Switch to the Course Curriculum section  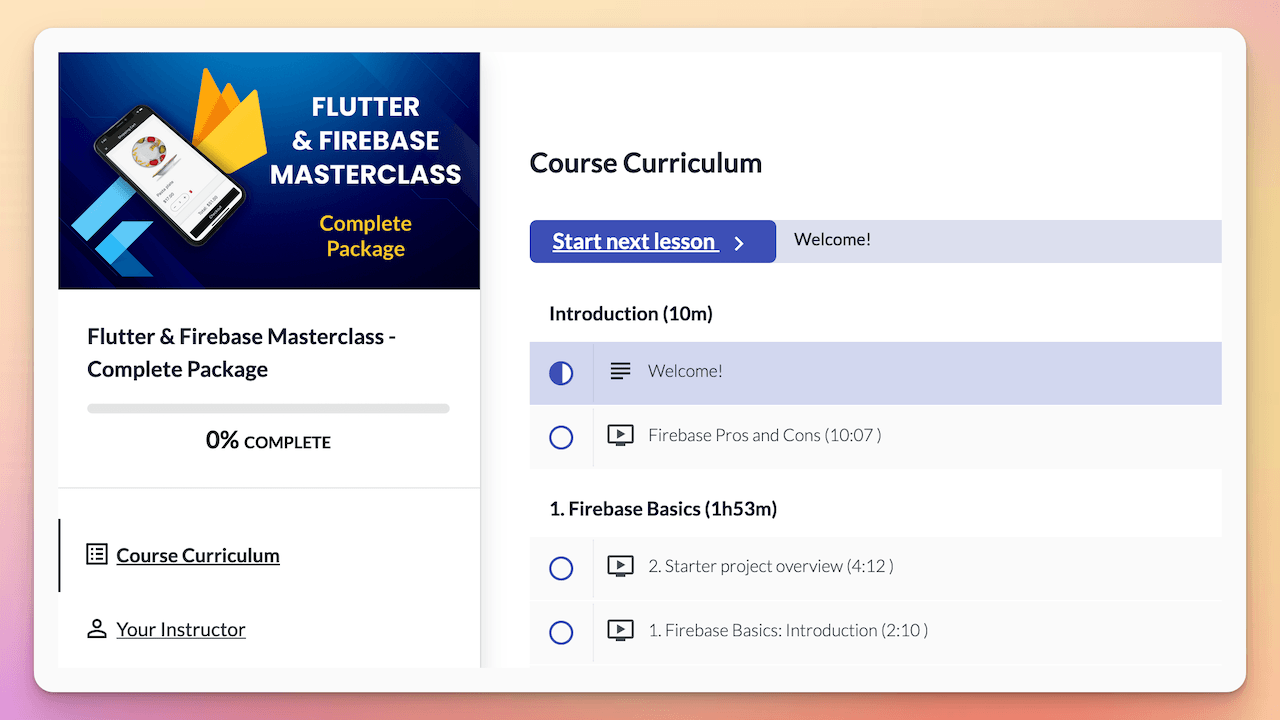[x=197, y=555]
